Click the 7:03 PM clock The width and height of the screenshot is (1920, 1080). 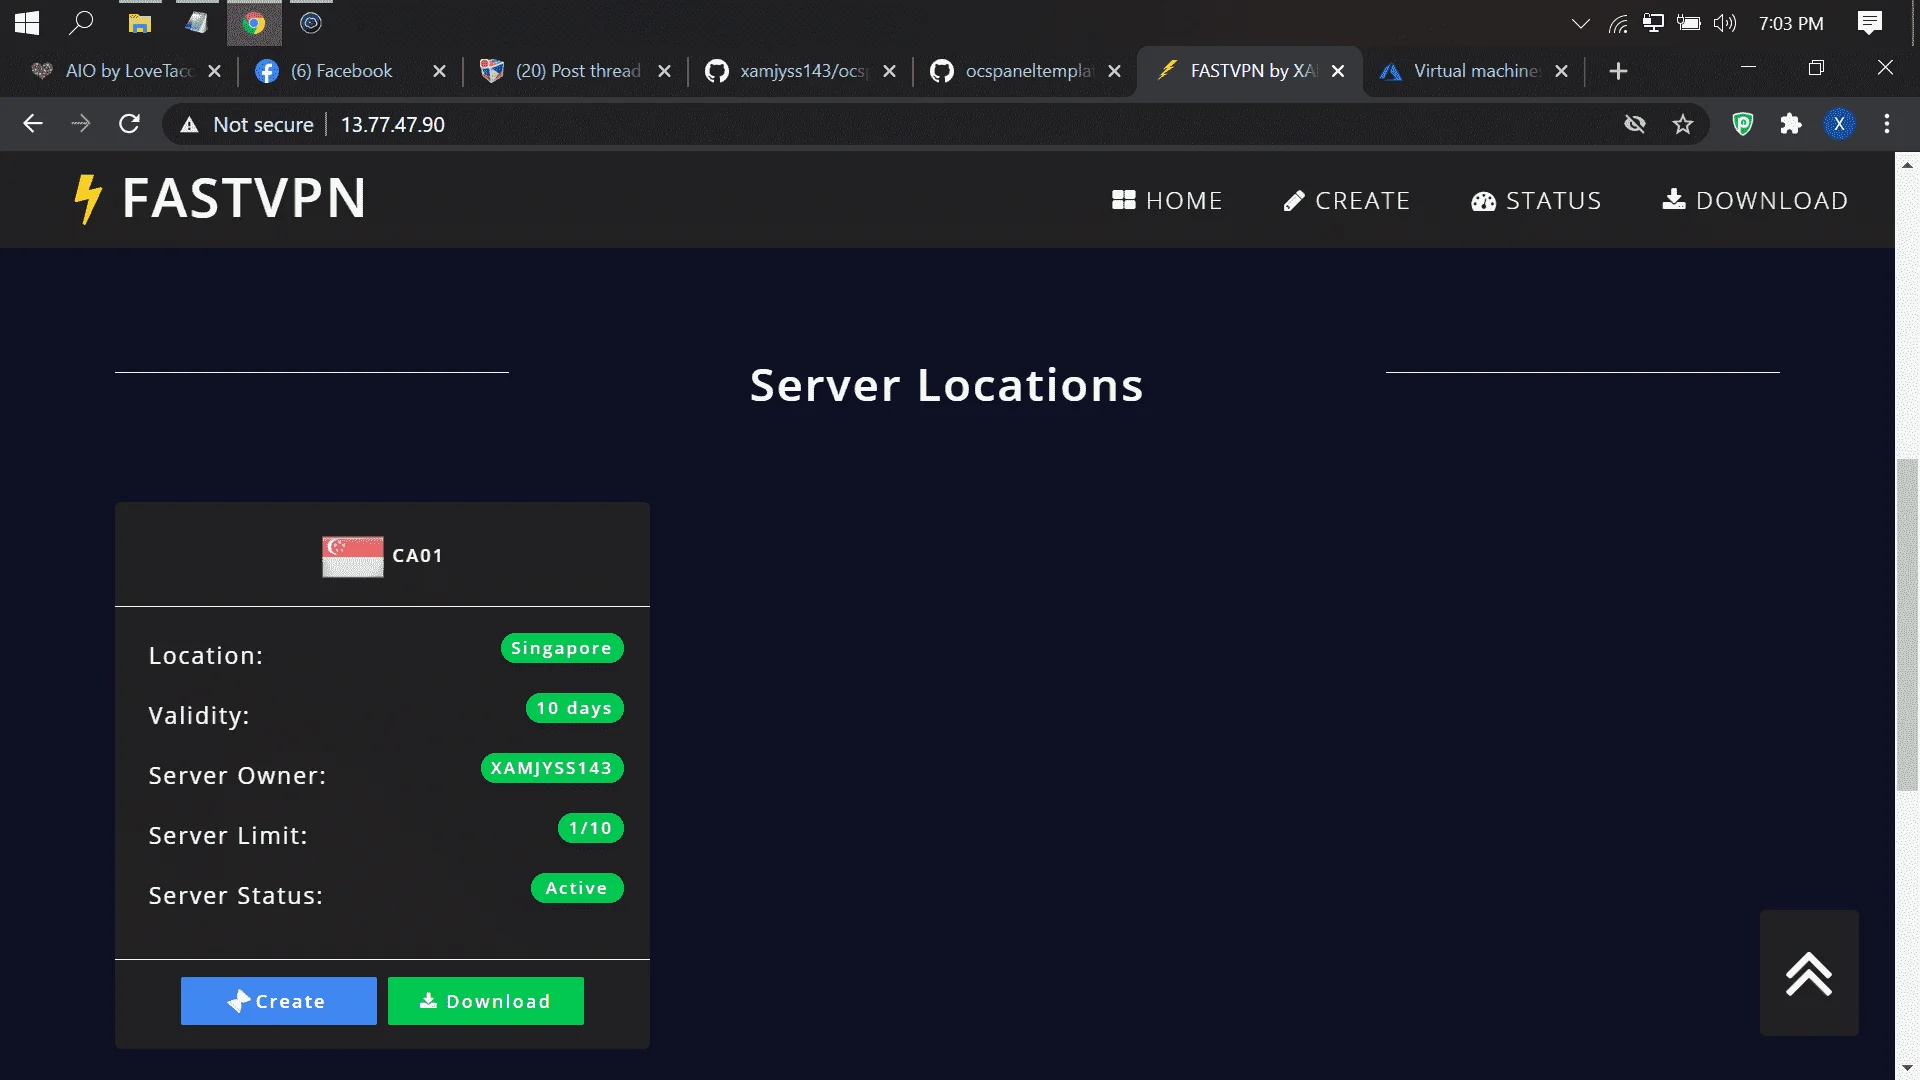click(1791, 23)
